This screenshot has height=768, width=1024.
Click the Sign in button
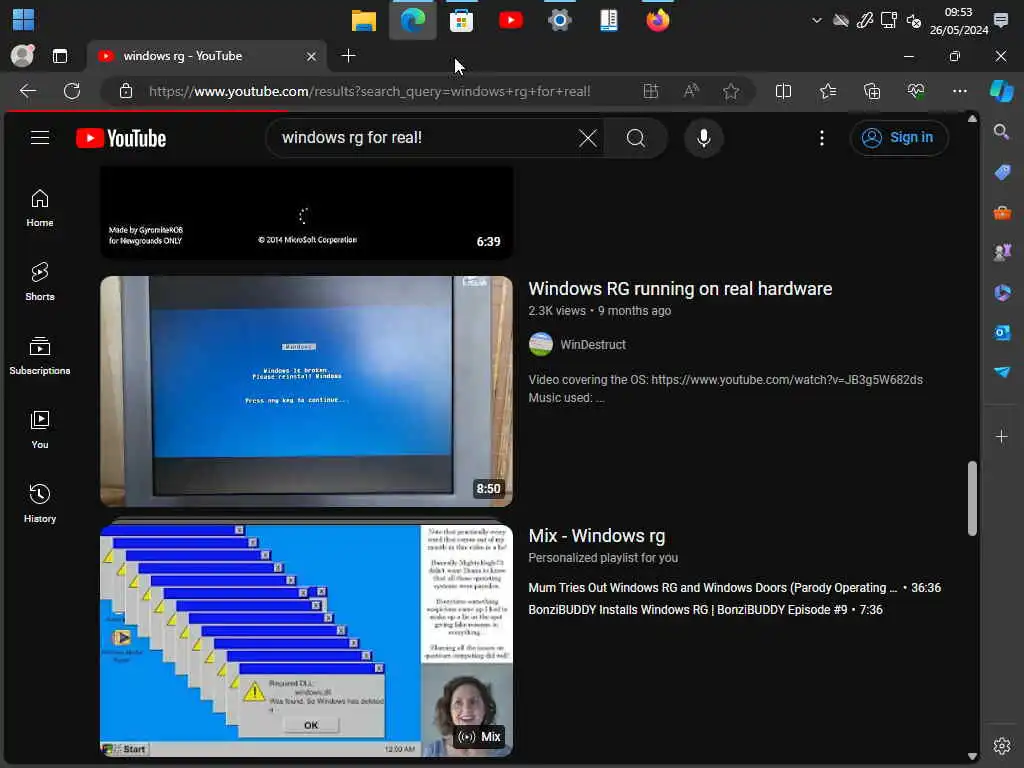899,138
